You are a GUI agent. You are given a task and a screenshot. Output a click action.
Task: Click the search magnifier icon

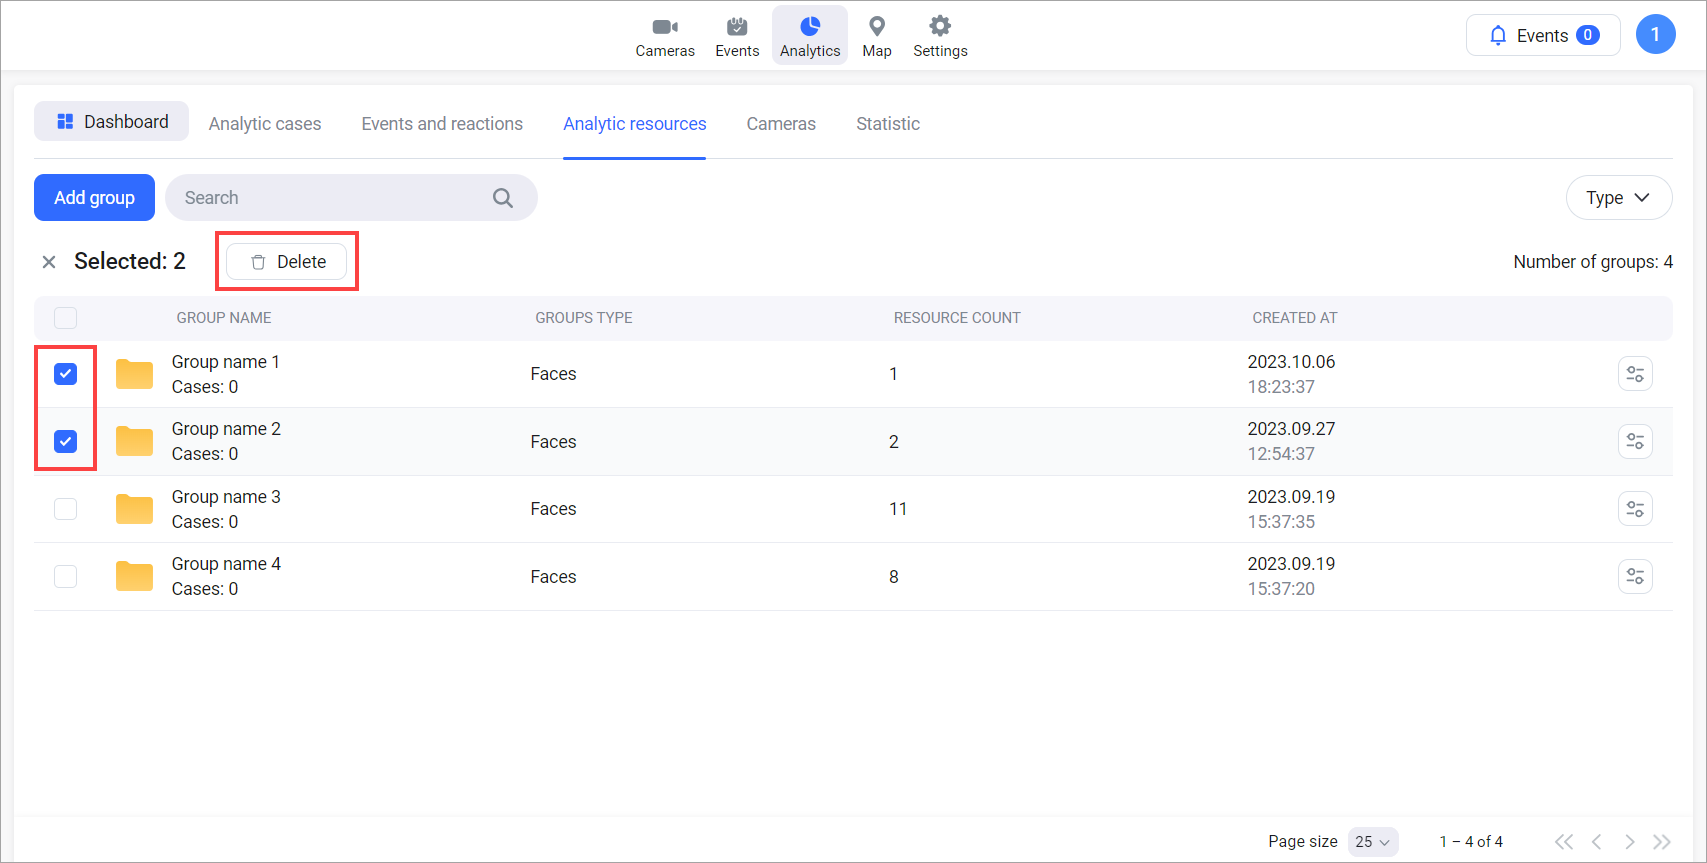(x=503, y=198)
